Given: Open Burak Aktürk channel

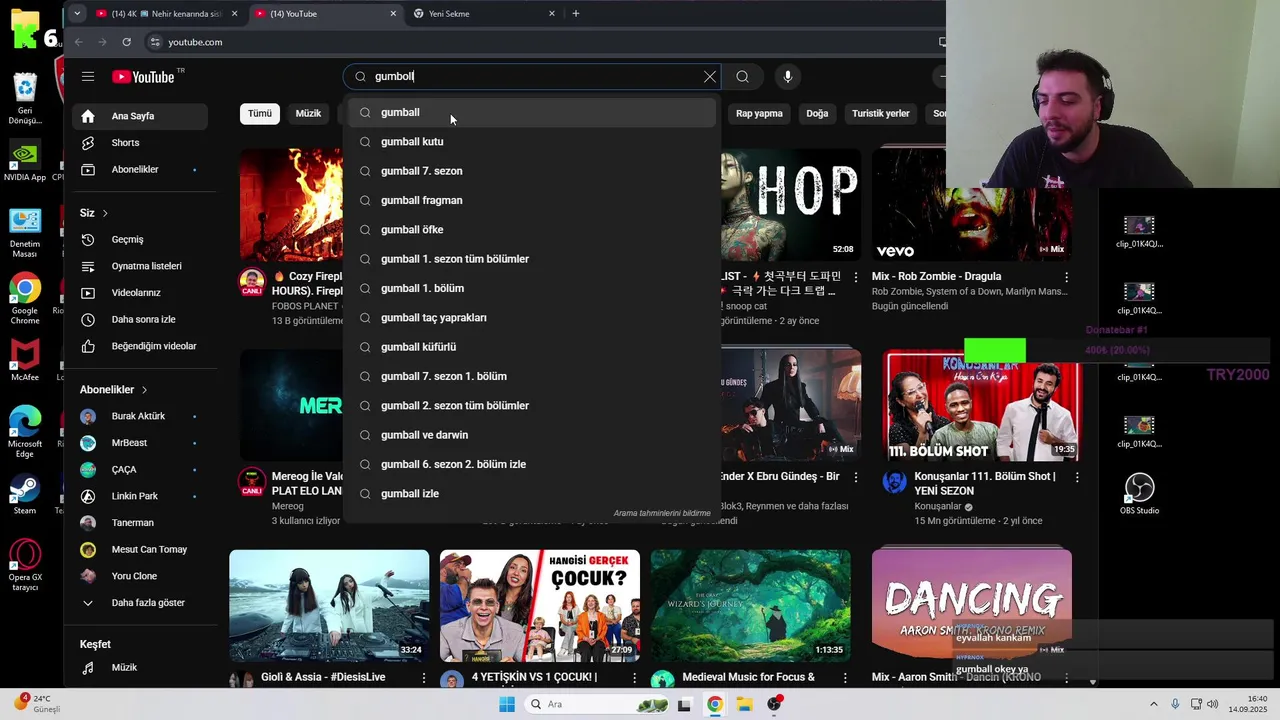Looking at the screenshot, I should click(x=140, y=416).
